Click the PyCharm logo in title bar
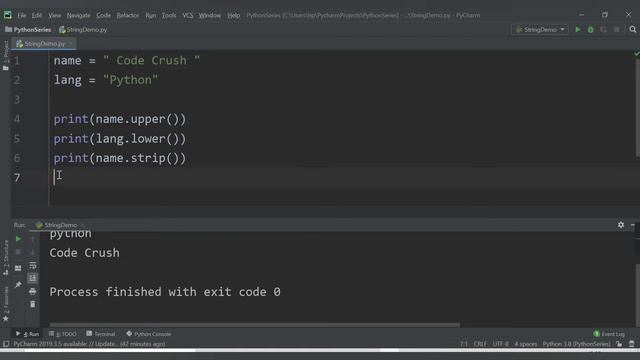Viewport: 640px width, 360px height. (8, 15)
